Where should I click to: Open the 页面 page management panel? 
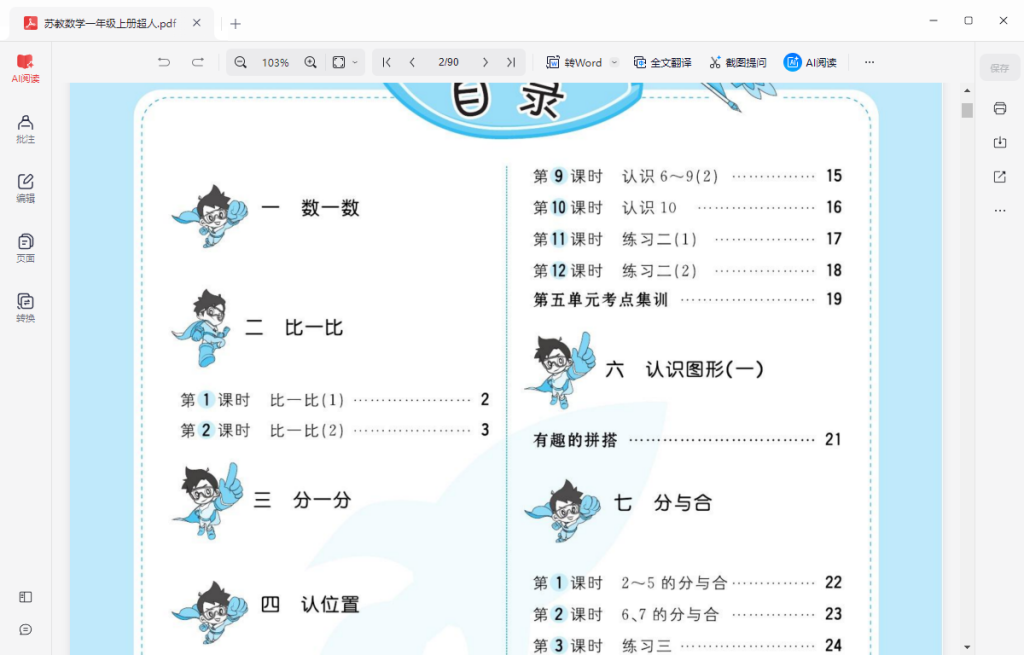pyautogui.click(x=25, y=247)
